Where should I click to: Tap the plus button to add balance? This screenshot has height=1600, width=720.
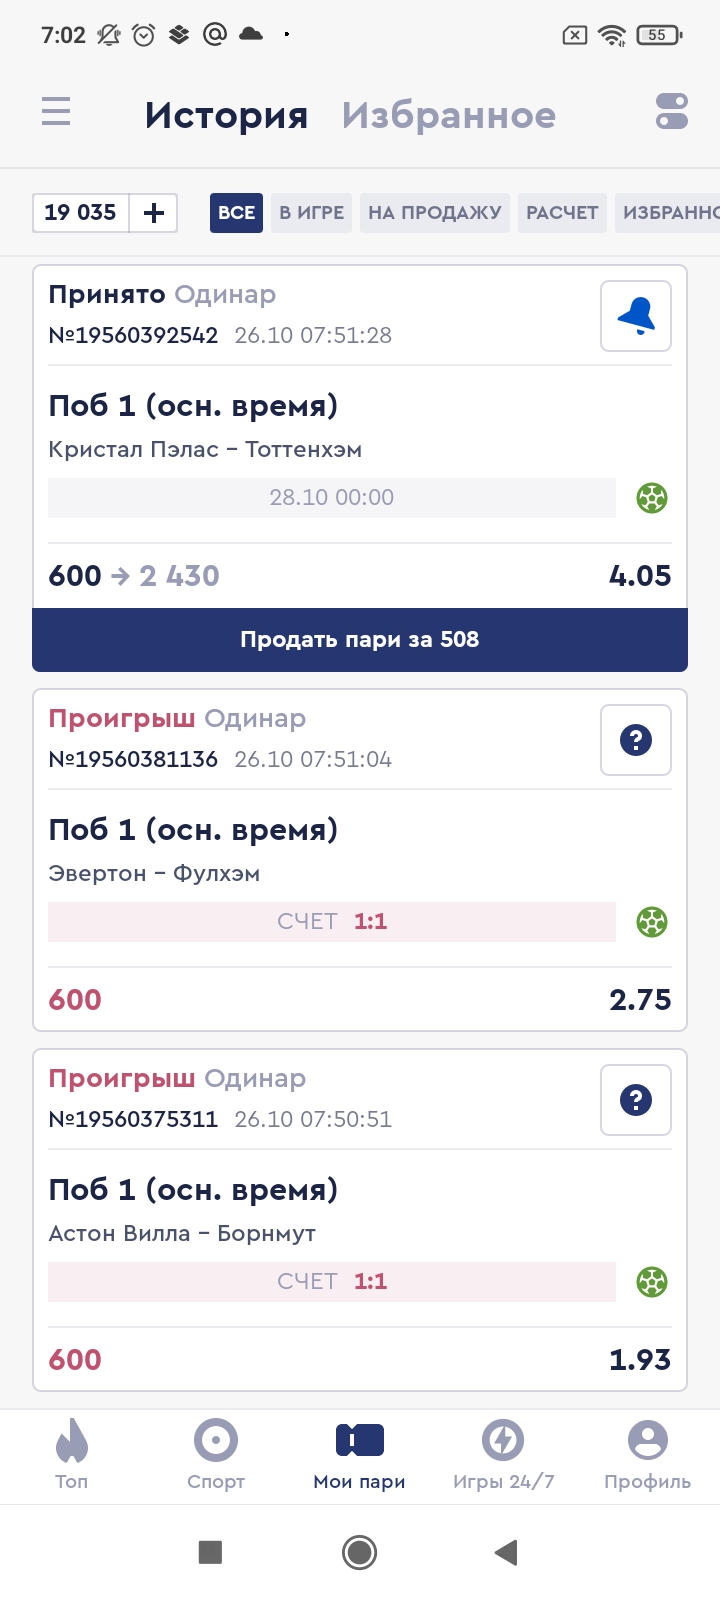(154, 213)
